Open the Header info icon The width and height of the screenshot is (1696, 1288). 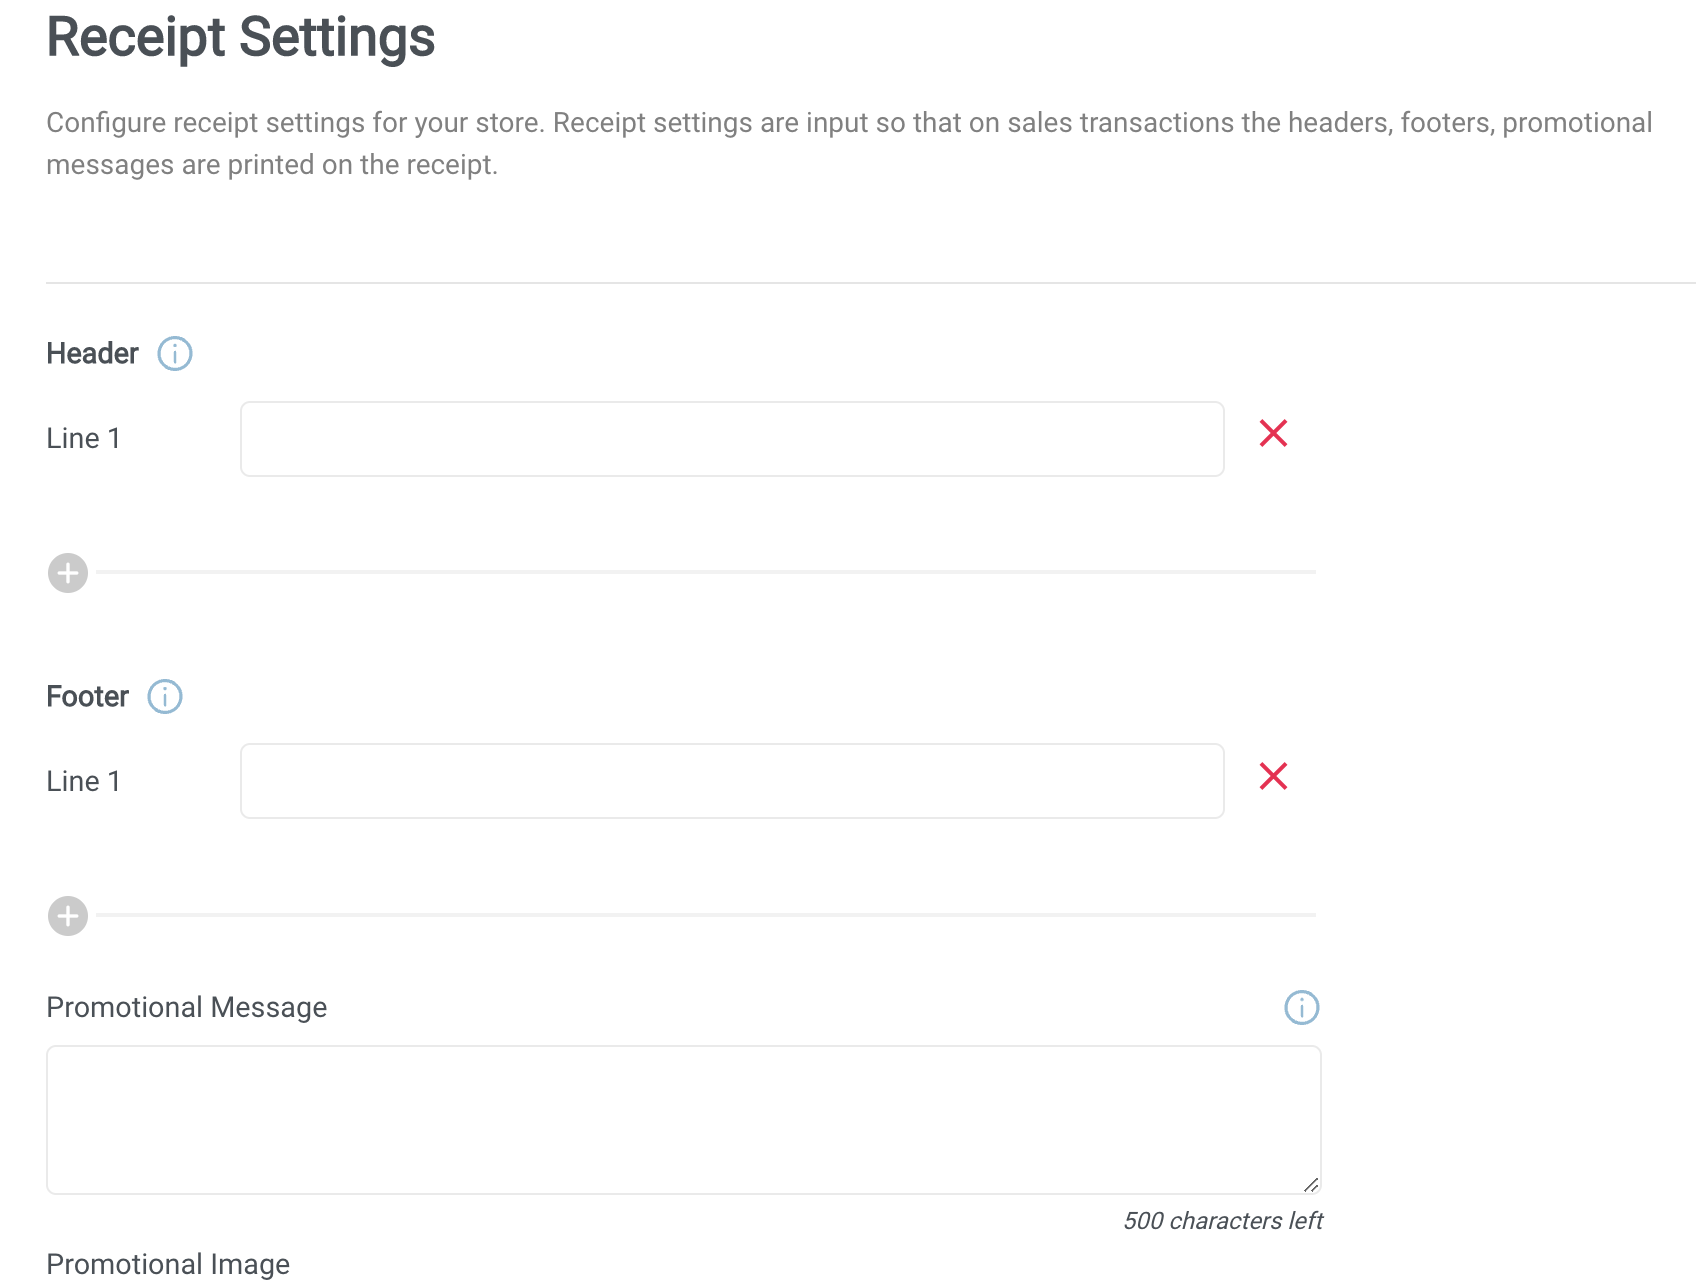(175, 353)
